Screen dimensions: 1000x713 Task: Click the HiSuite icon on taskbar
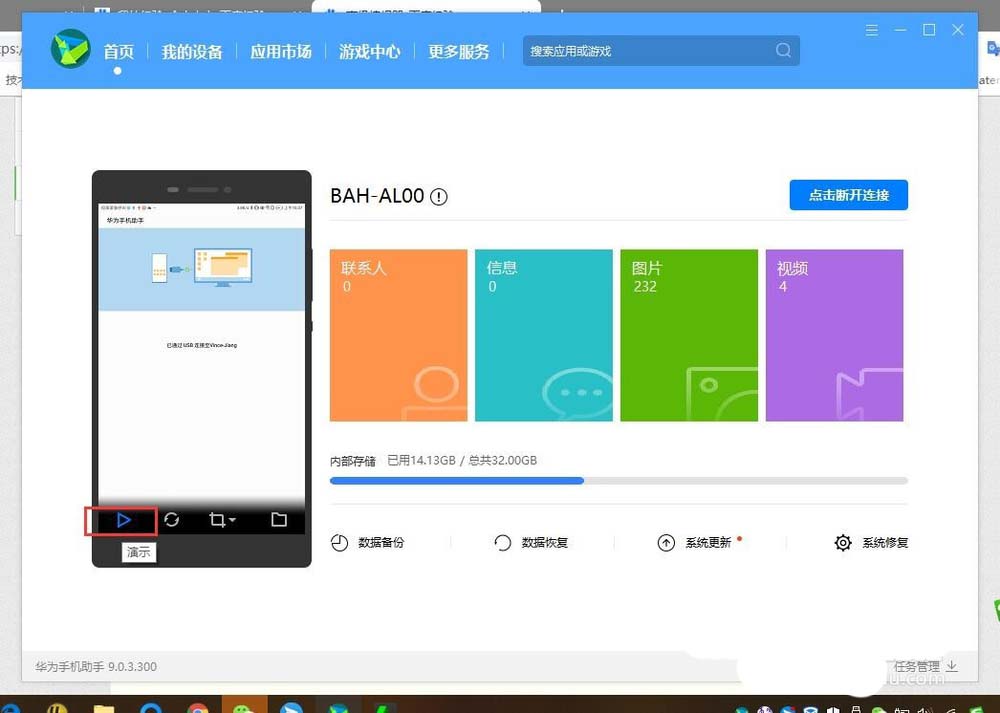click(x=339, y=708)
